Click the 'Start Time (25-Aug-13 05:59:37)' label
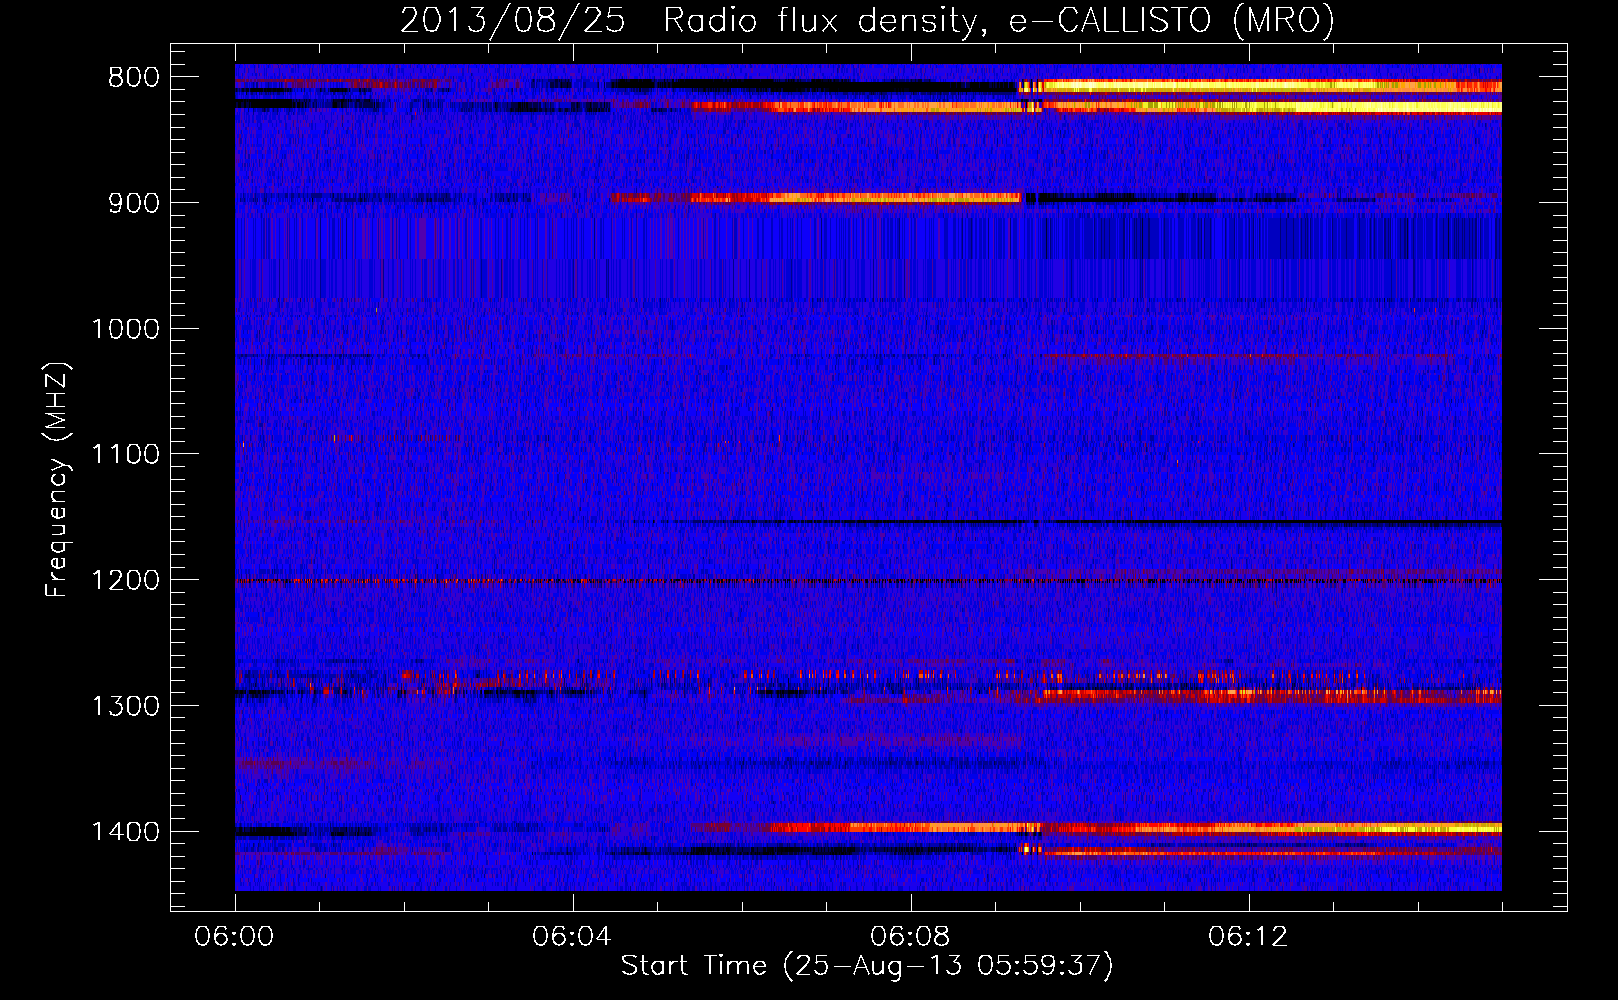 click(867, 966)
